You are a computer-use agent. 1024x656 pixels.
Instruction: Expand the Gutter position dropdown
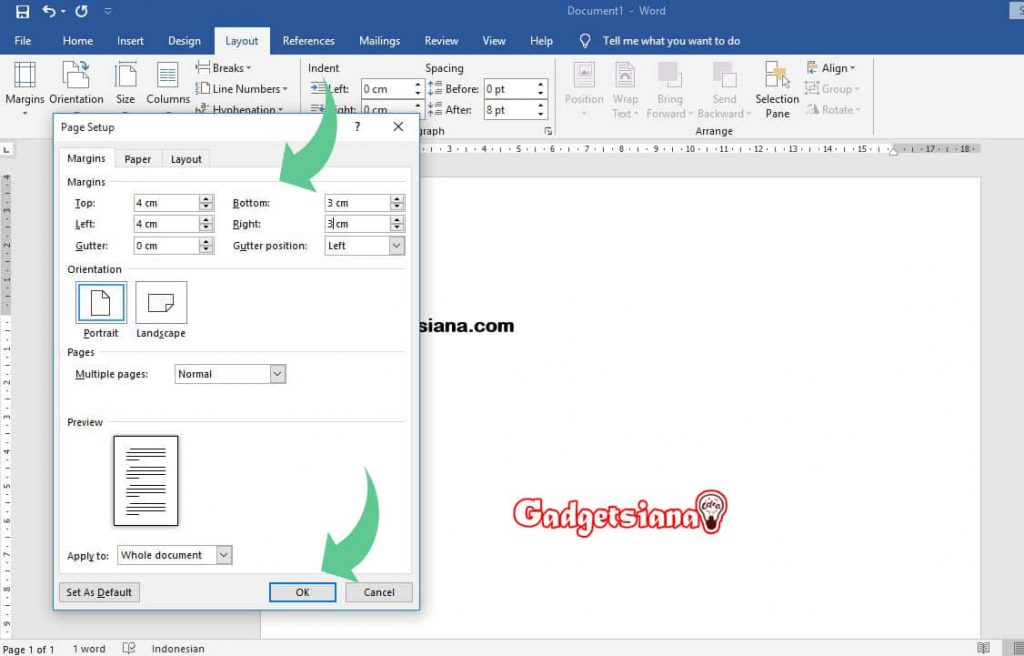pyautogui.click(x=396, y=246)
